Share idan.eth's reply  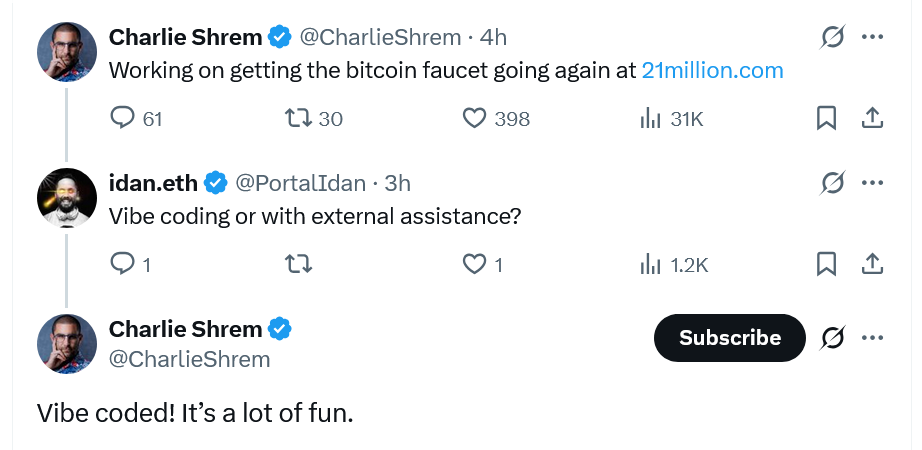pos(872,264)
